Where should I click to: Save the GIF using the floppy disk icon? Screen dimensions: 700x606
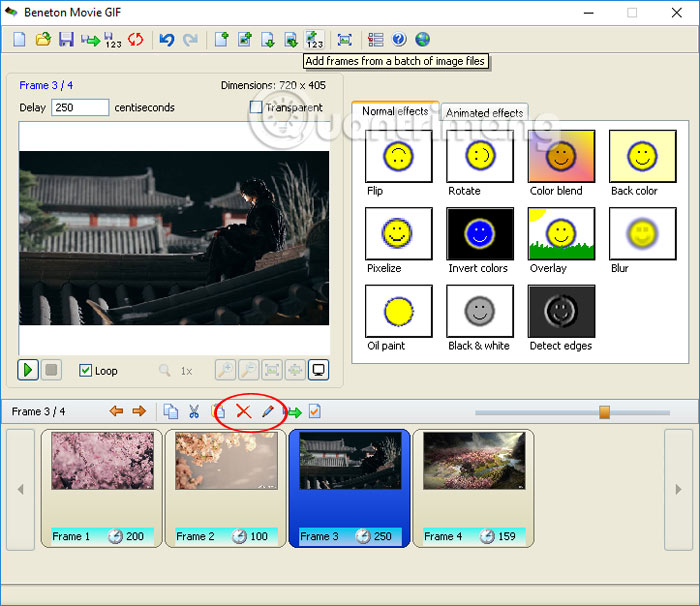66,40
